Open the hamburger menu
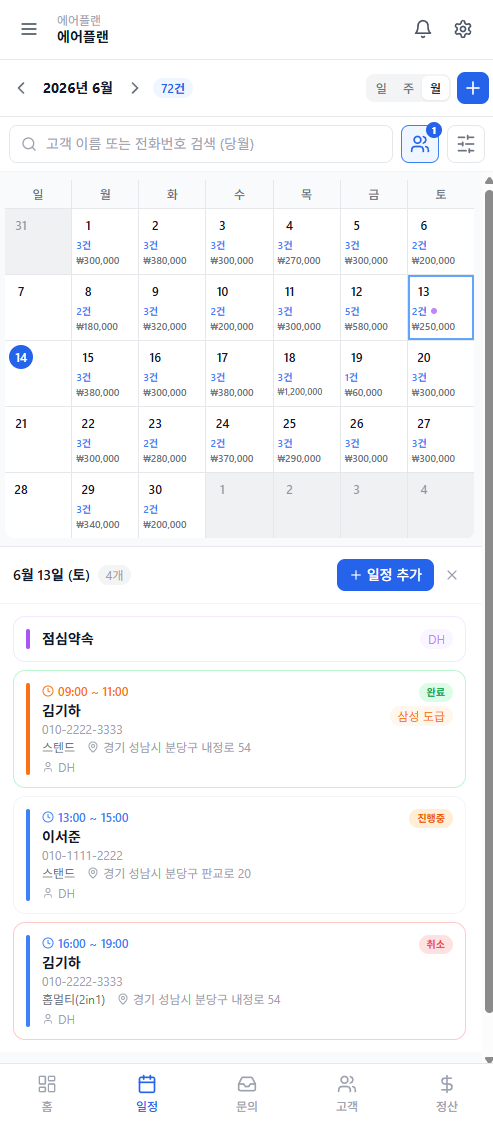 [29, 29]
